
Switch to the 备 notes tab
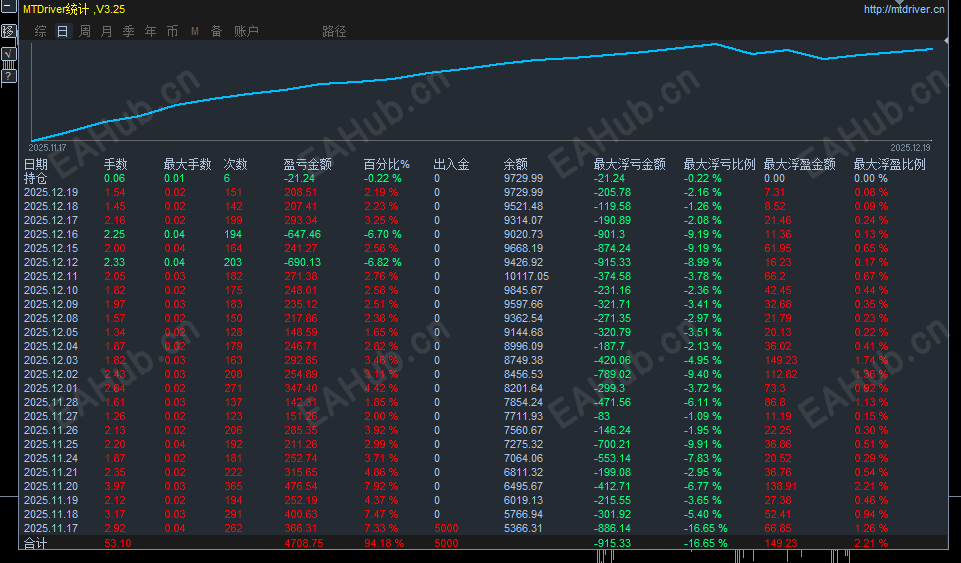(x=217, y=31)
